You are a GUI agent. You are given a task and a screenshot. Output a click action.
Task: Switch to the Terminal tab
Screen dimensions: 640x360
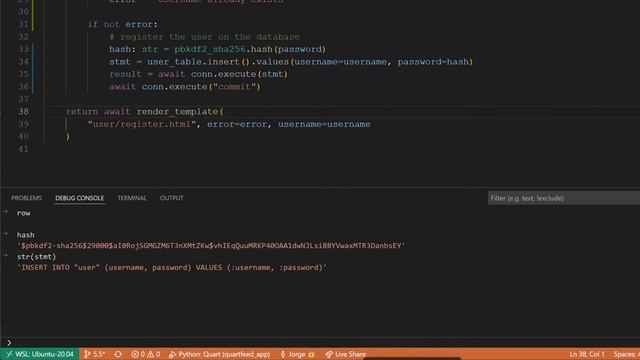tap(132, 198)
